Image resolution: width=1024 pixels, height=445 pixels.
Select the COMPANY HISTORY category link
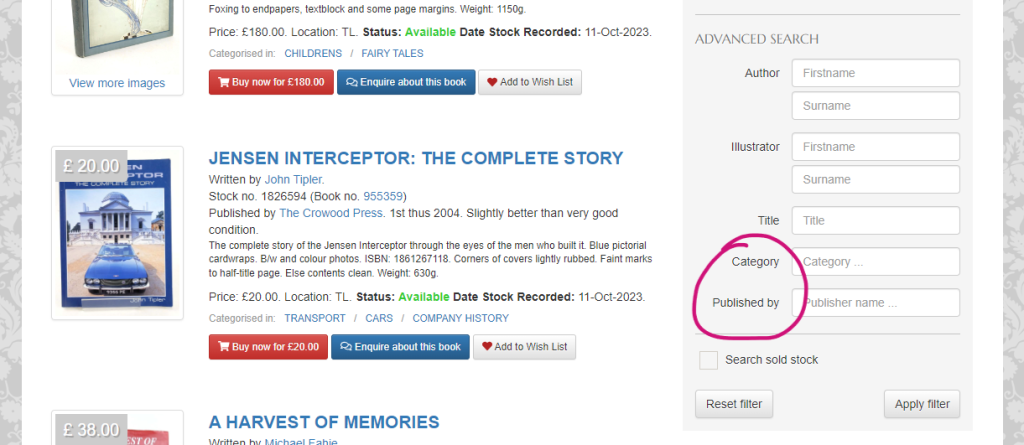[x=460, y=318]
